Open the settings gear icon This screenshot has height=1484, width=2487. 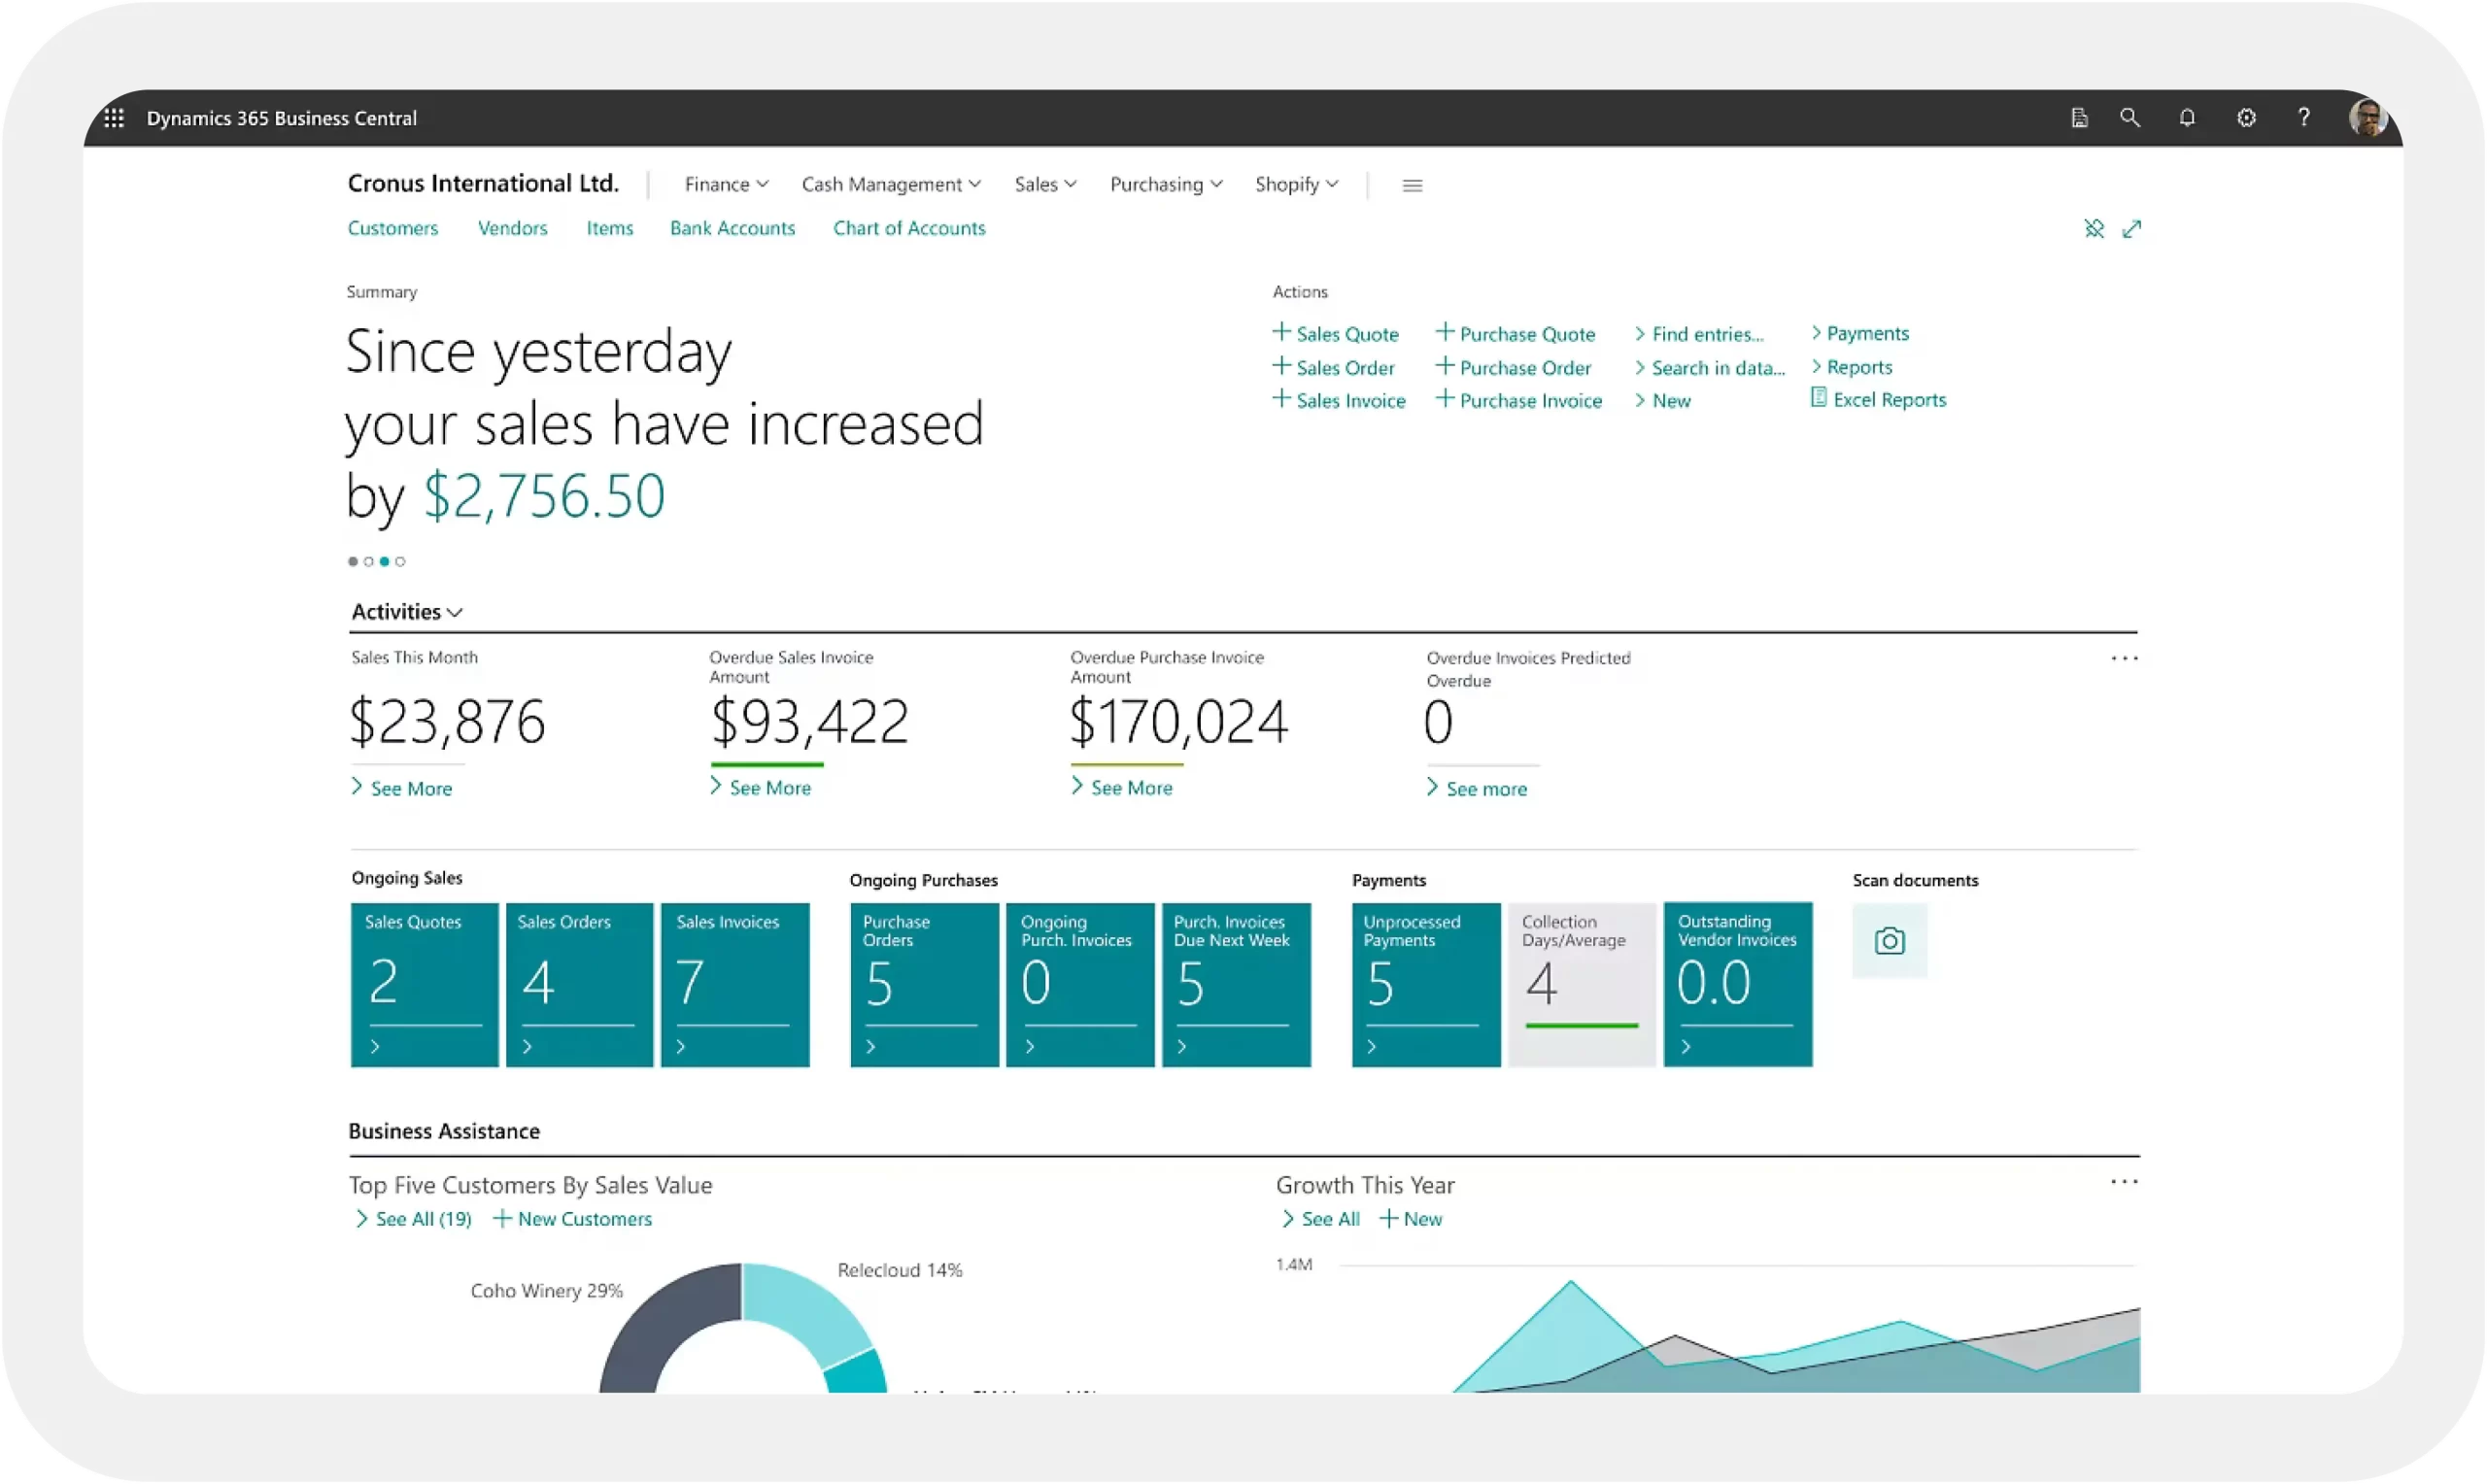click(2246, 118)
